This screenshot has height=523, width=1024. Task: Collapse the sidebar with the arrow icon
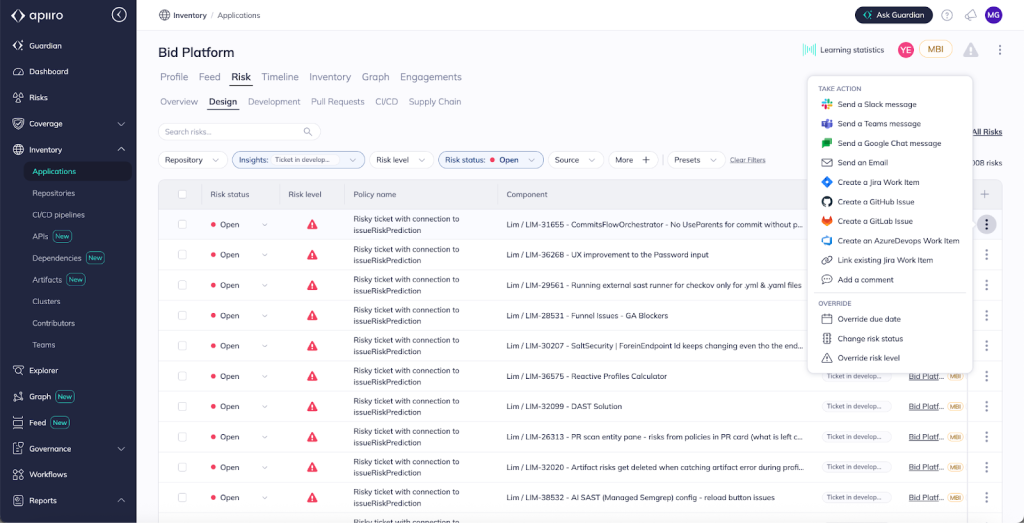click(119, 15)
